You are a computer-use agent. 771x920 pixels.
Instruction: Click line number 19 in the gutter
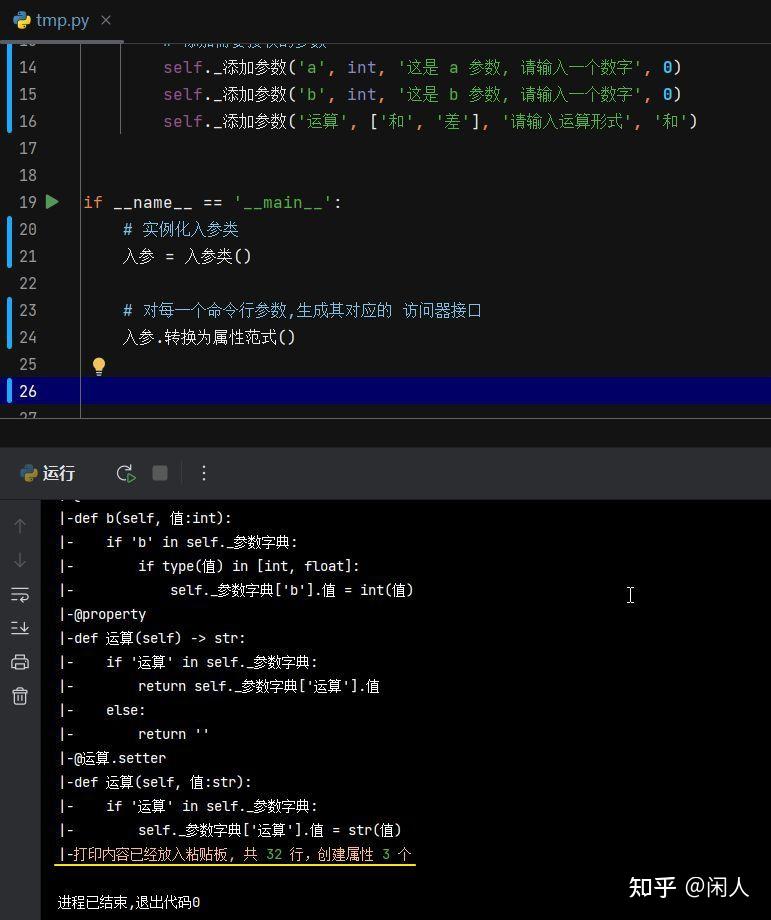click(x=28, y=202)
